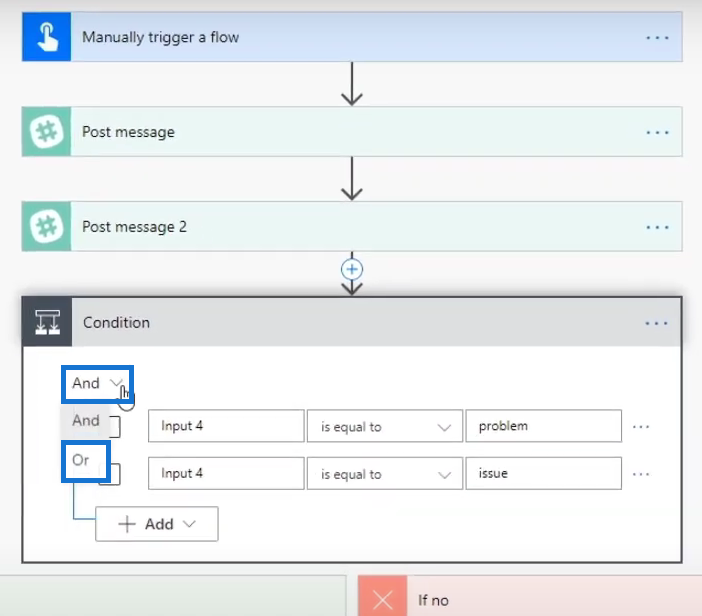
Task: Toggle the And operator dropdown
Action: point(97,383)
